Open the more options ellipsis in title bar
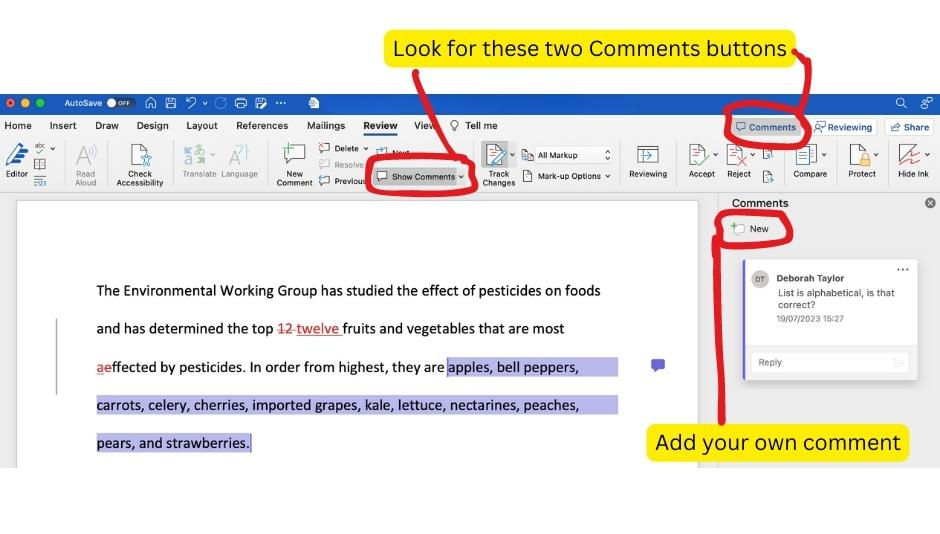Viewport: 940px width, 534px height. pos(281,103)
